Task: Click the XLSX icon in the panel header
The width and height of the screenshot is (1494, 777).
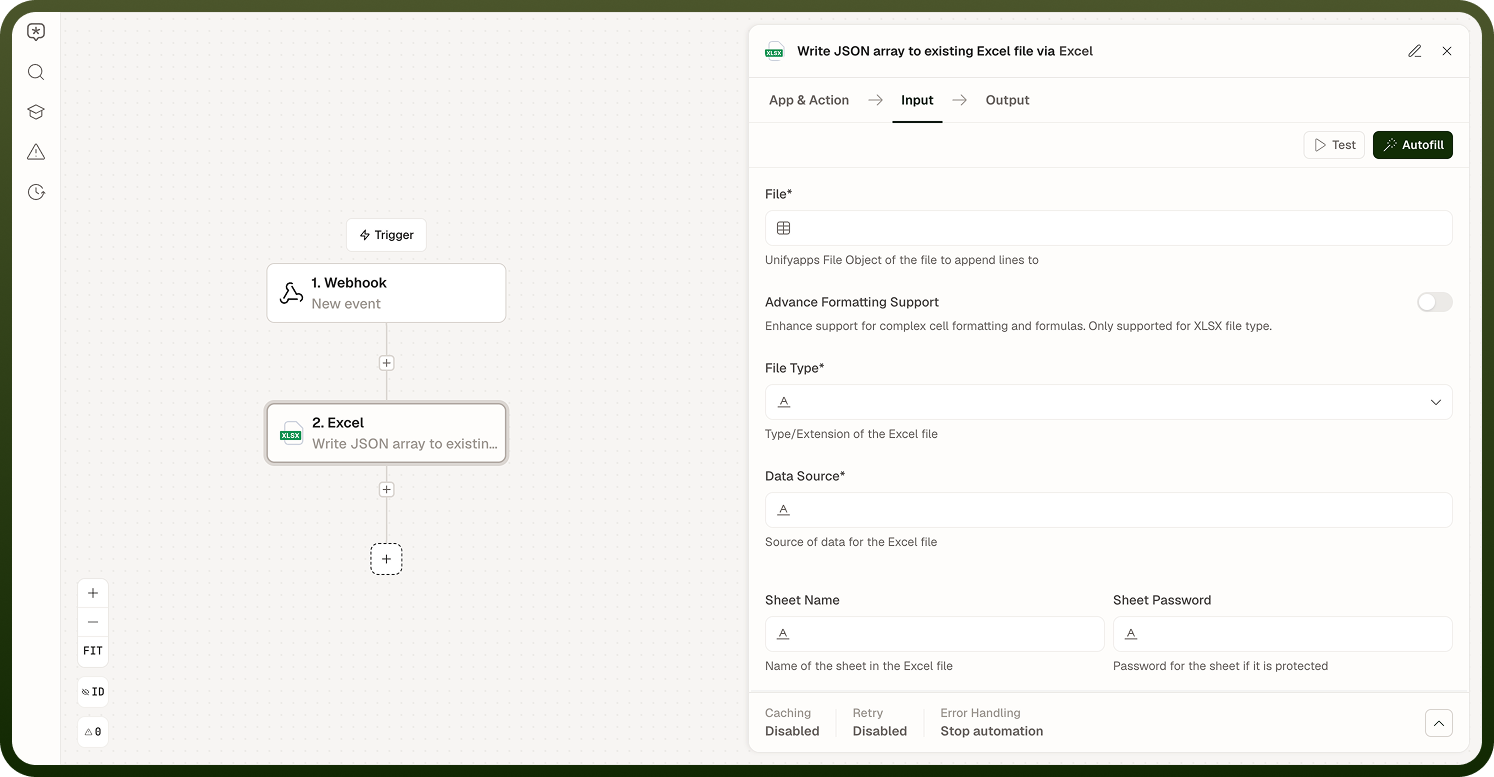Action: [774, 51]
